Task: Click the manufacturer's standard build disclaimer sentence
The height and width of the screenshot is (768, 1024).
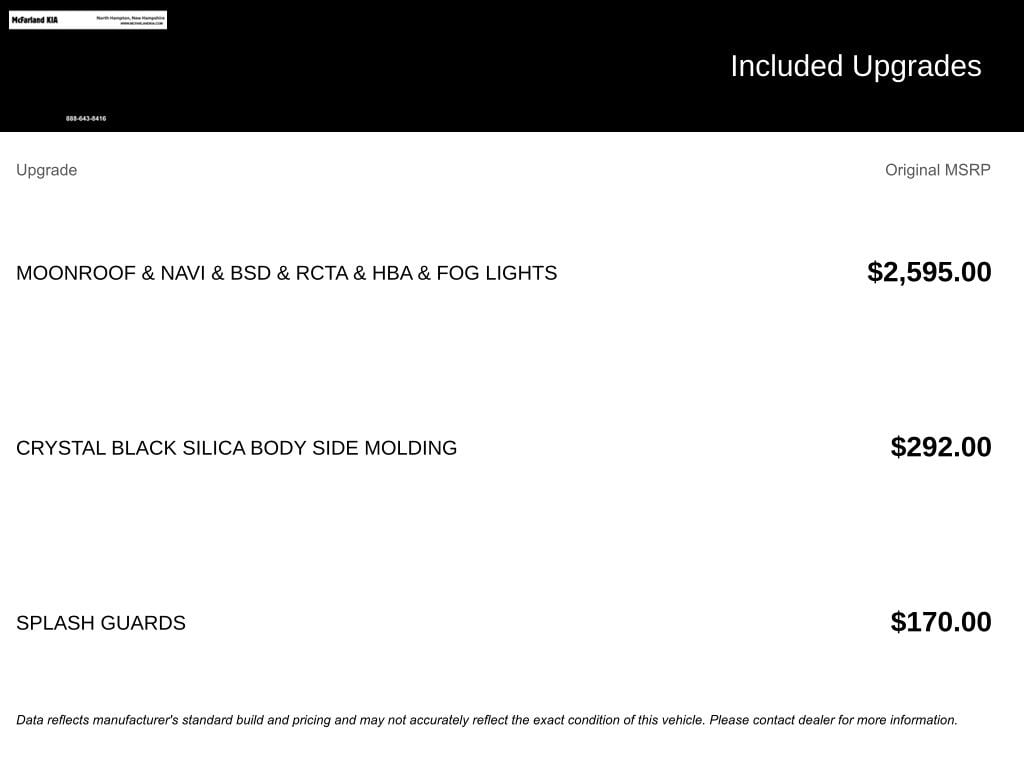Action: (360, 720)
